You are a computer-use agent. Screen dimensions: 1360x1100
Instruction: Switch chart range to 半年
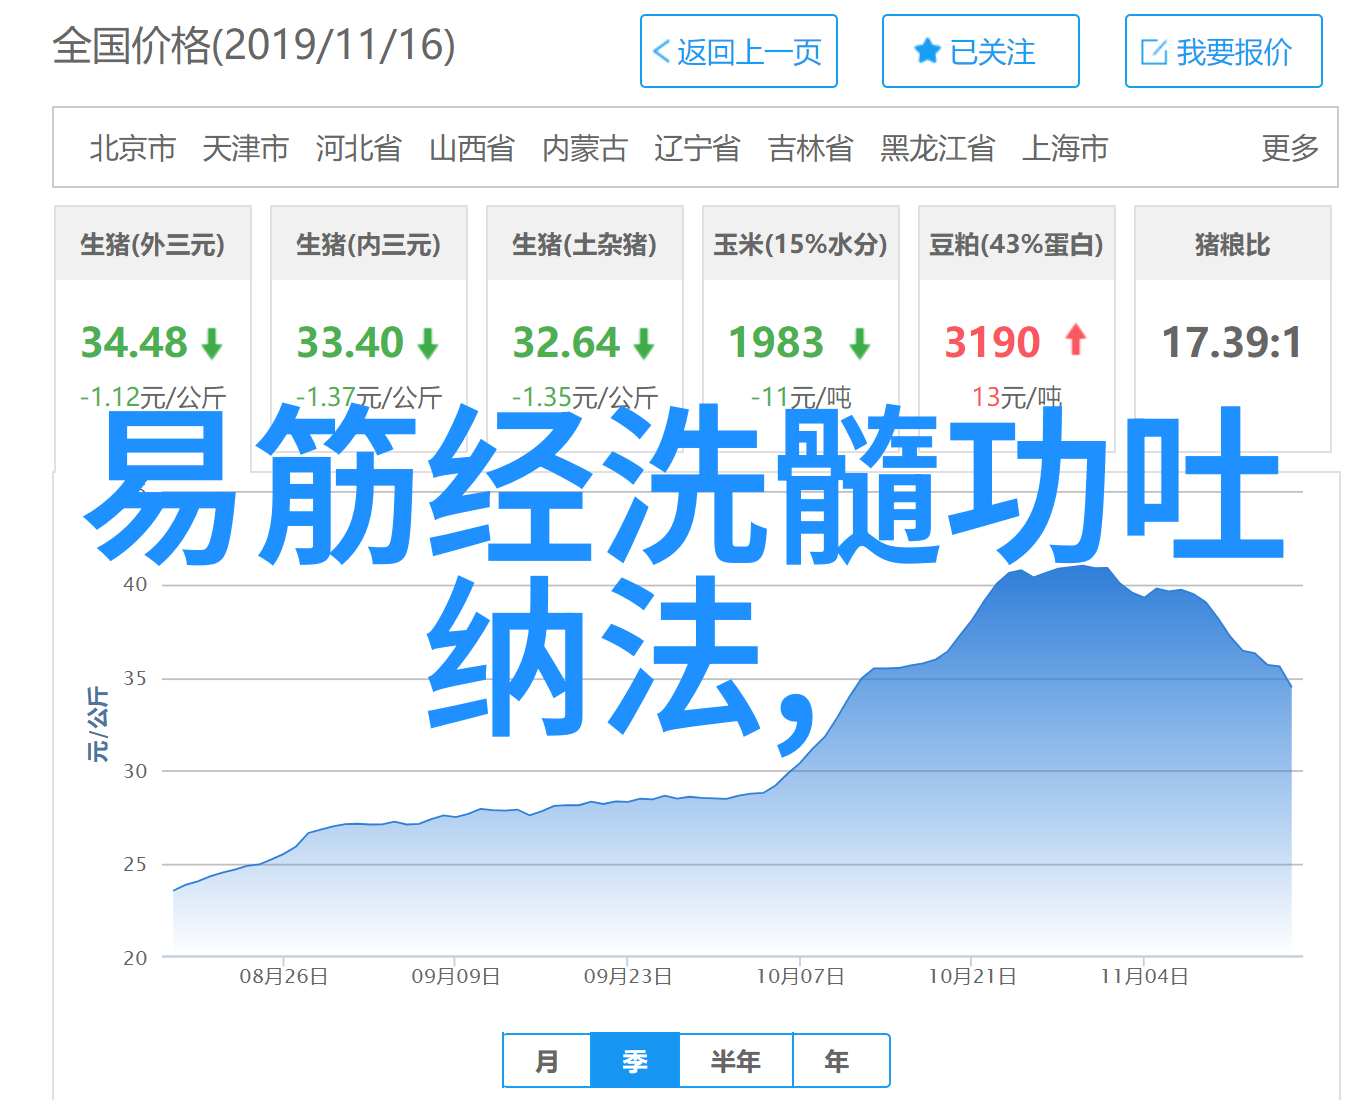pos(736,1061)
